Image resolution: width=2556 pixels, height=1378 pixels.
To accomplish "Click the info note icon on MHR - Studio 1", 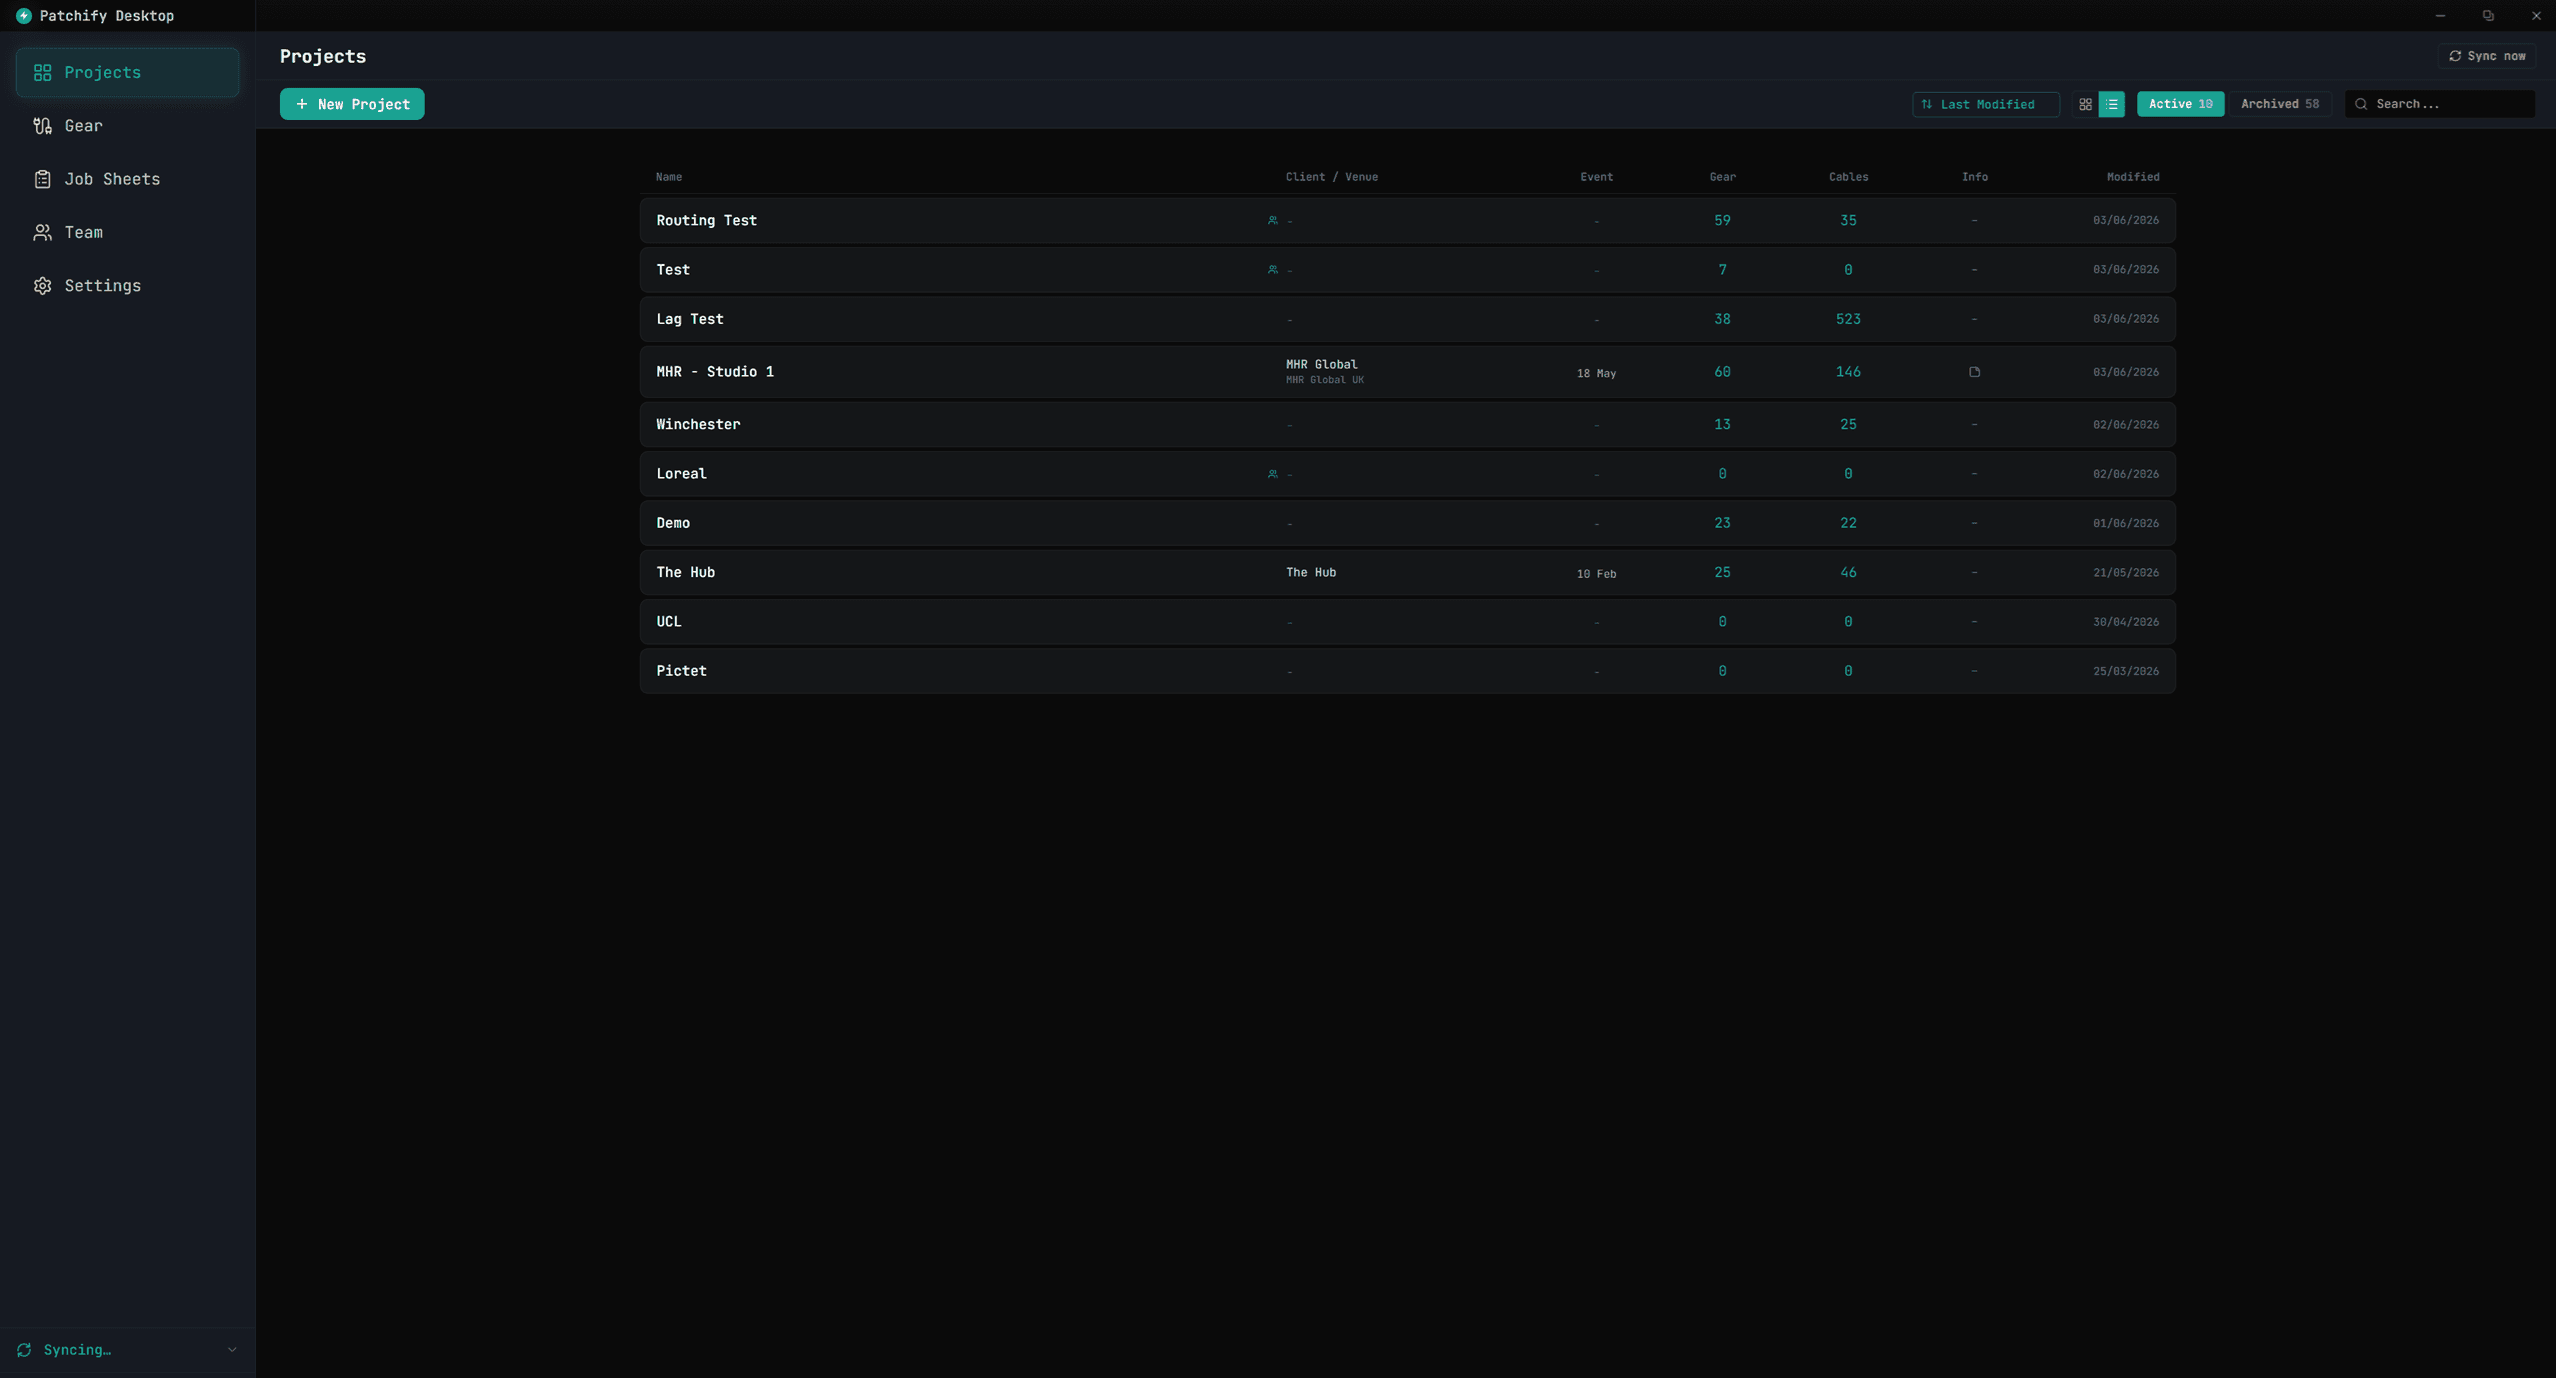I will pyautogui.click(x=1974, y=372).
